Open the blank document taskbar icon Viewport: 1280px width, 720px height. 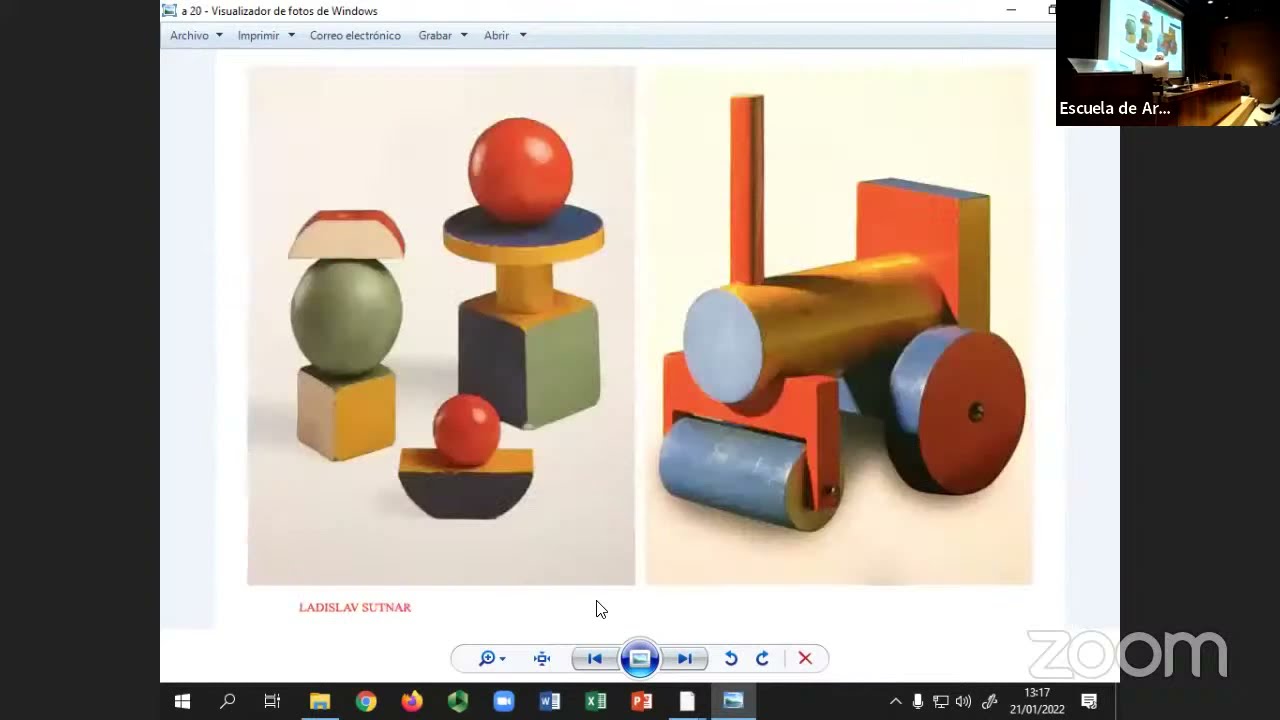click(687, 702)
